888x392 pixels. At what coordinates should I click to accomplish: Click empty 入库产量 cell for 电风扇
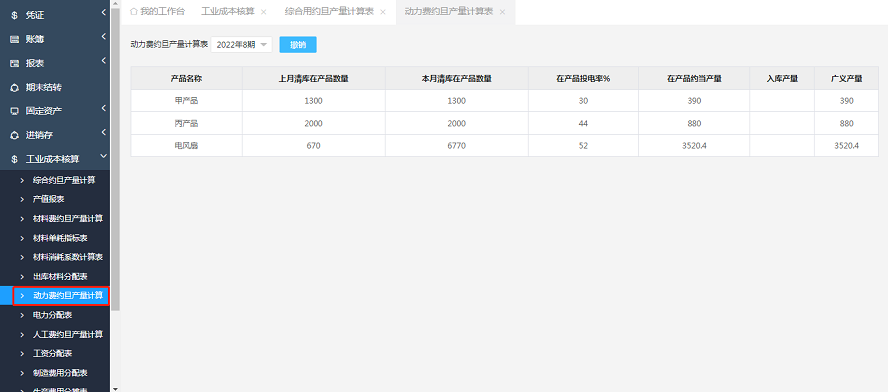click(782, 146)
